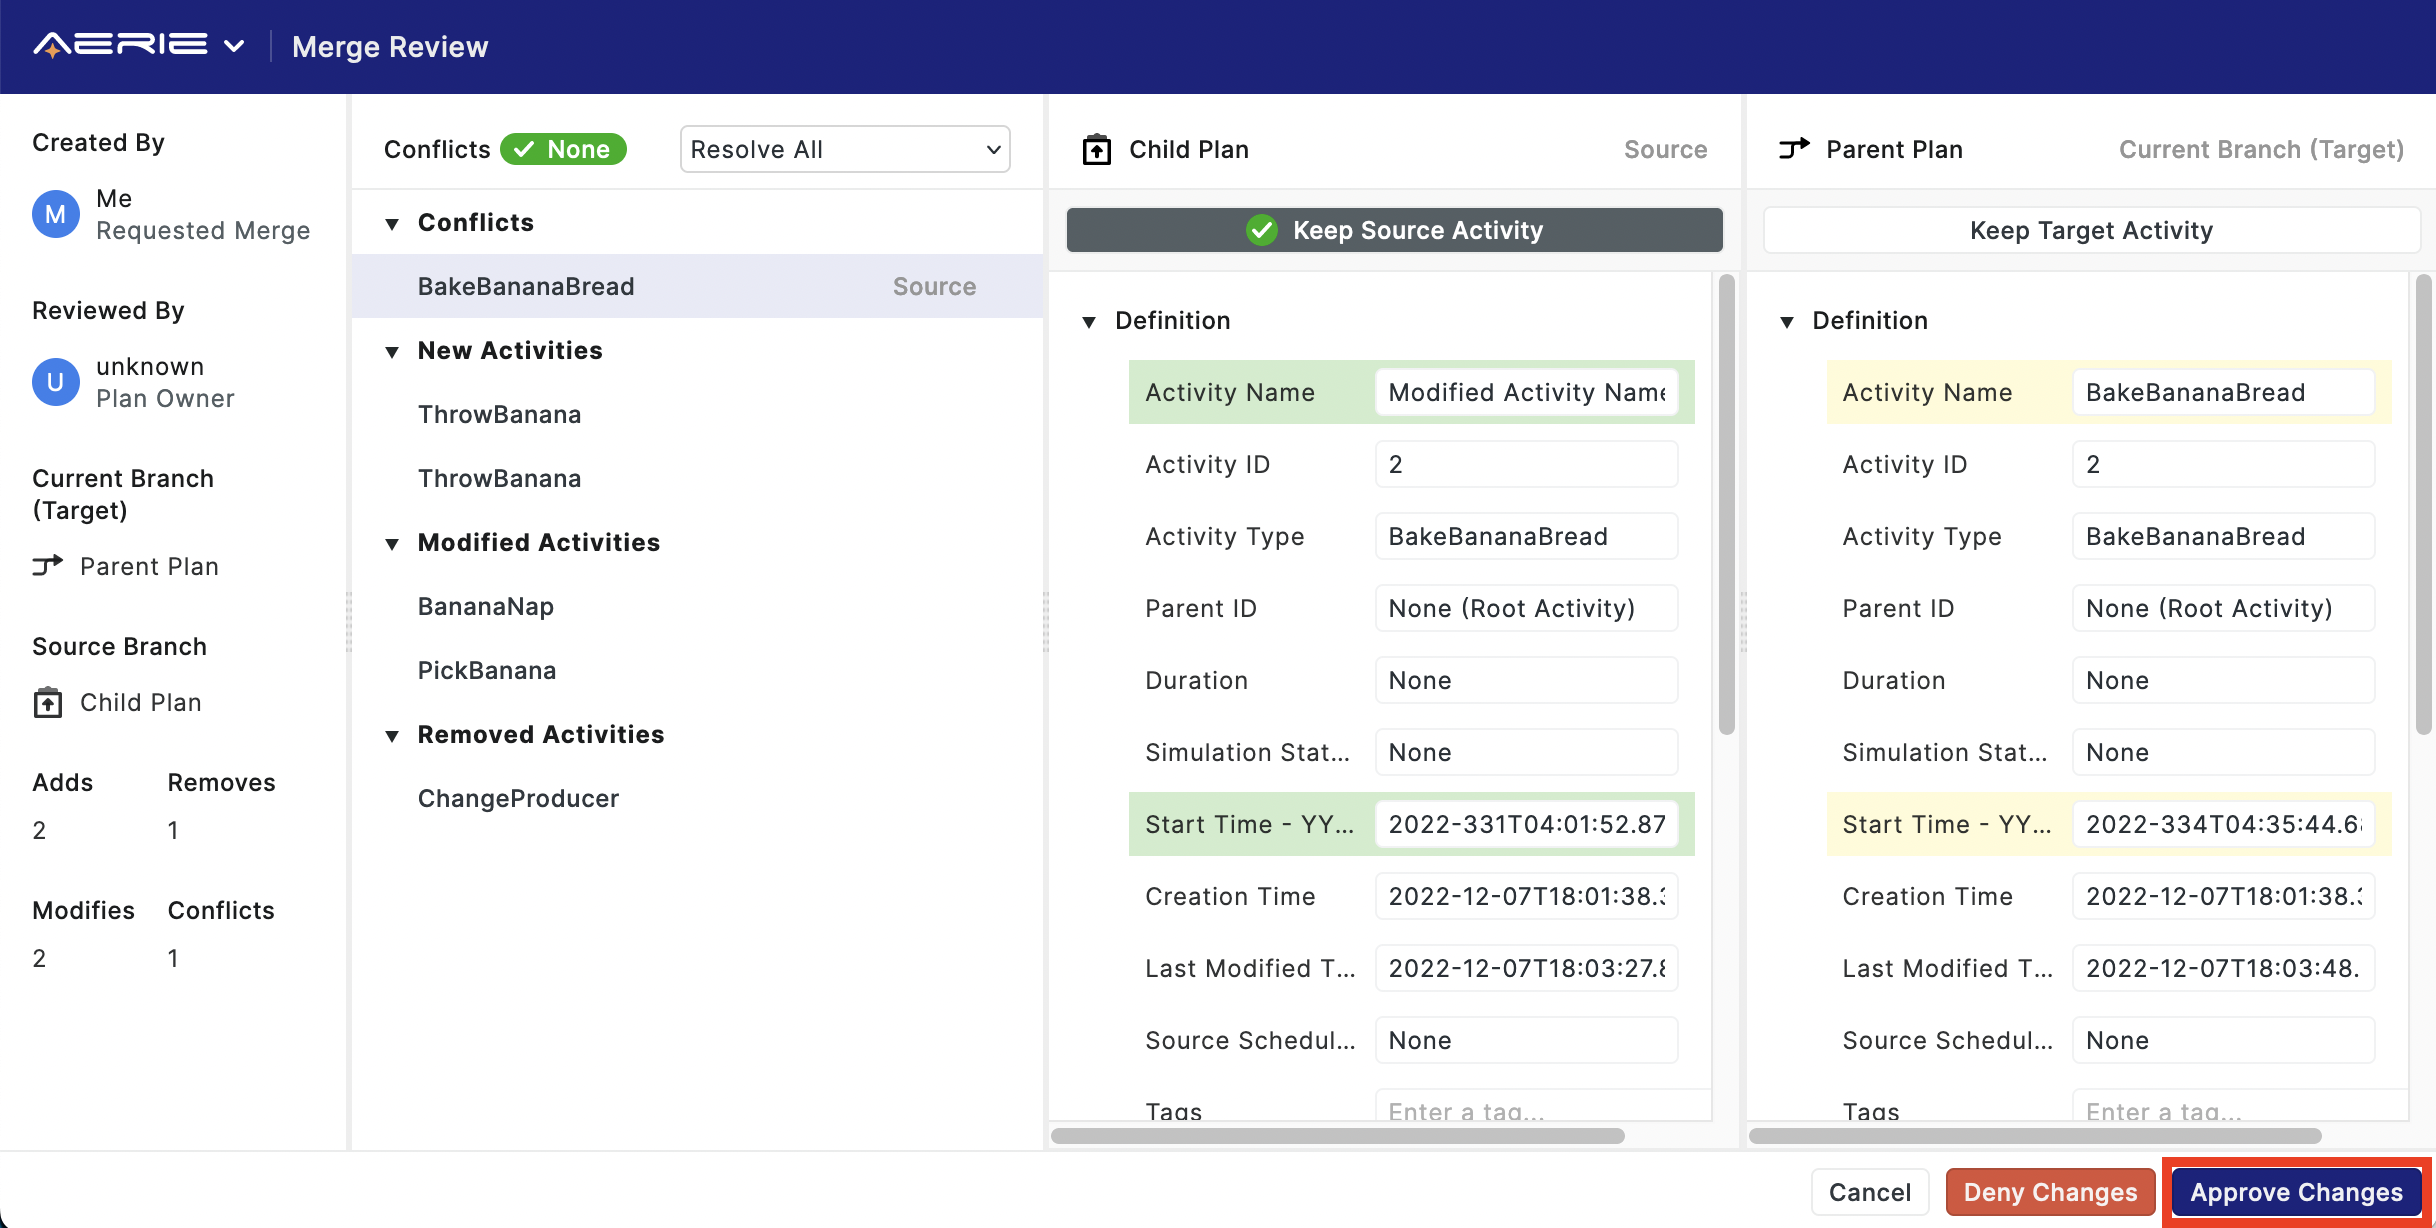Click the green checkmark on Keep Source Activity

(1262, 230)
